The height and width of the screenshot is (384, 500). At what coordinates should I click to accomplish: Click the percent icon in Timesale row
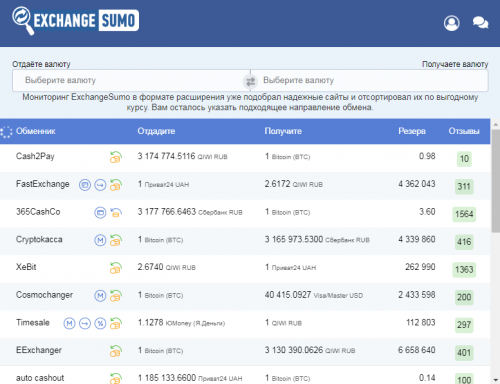pos(100,323)
